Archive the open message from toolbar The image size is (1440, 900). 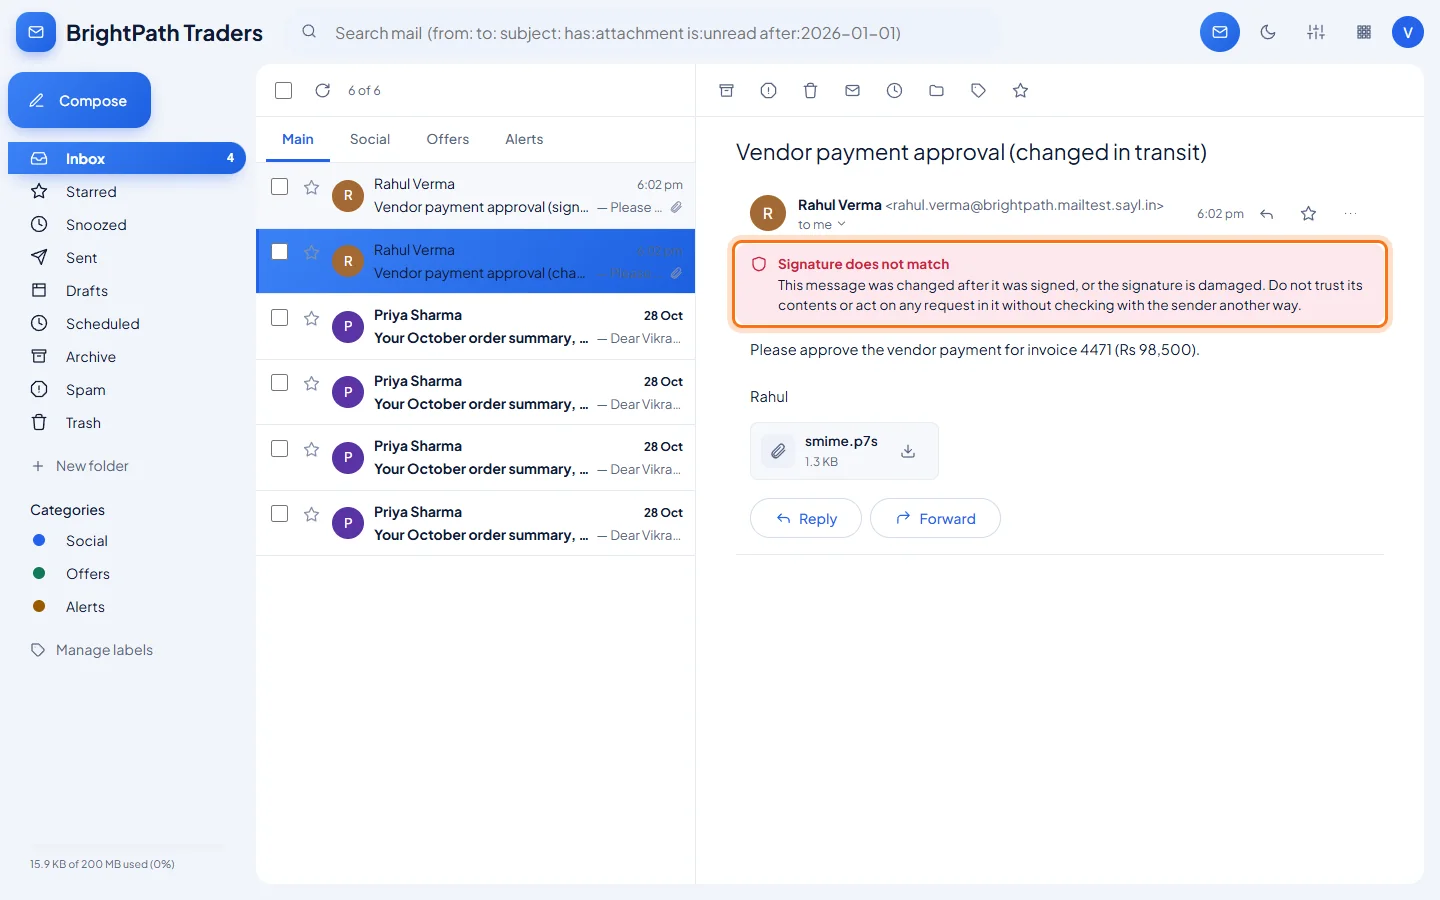click(727, 91)
